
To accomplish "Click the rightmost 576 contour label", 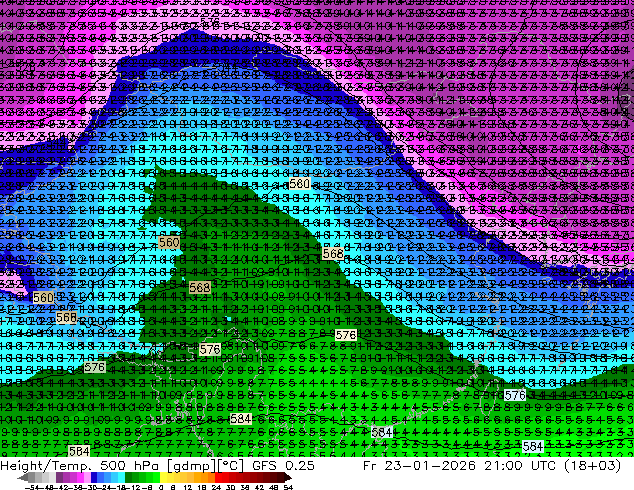I will point(515,395).
